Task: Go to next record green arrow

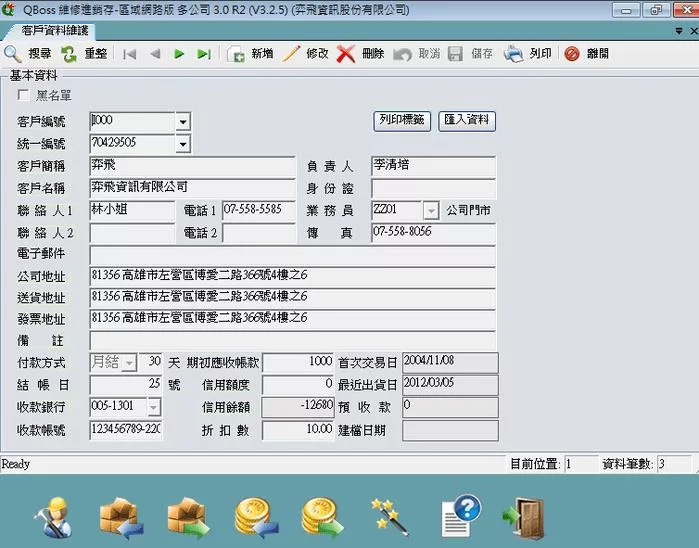Action: tap(180, 54)
